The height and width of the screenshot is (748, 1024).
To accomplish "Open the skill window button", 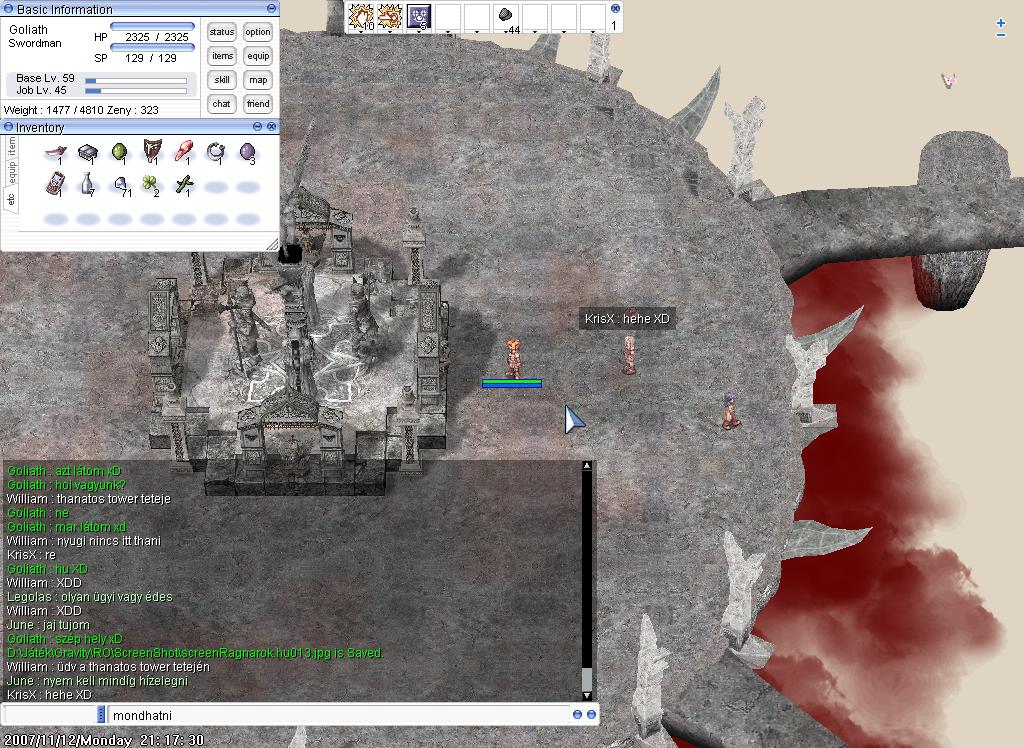I will (222, 80).
